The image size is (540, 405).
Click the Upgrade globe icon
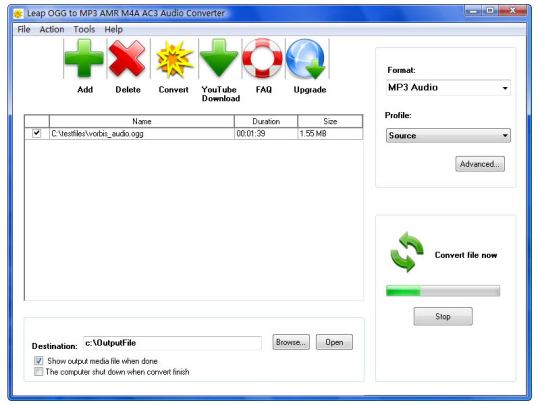(x=306, y=59)
